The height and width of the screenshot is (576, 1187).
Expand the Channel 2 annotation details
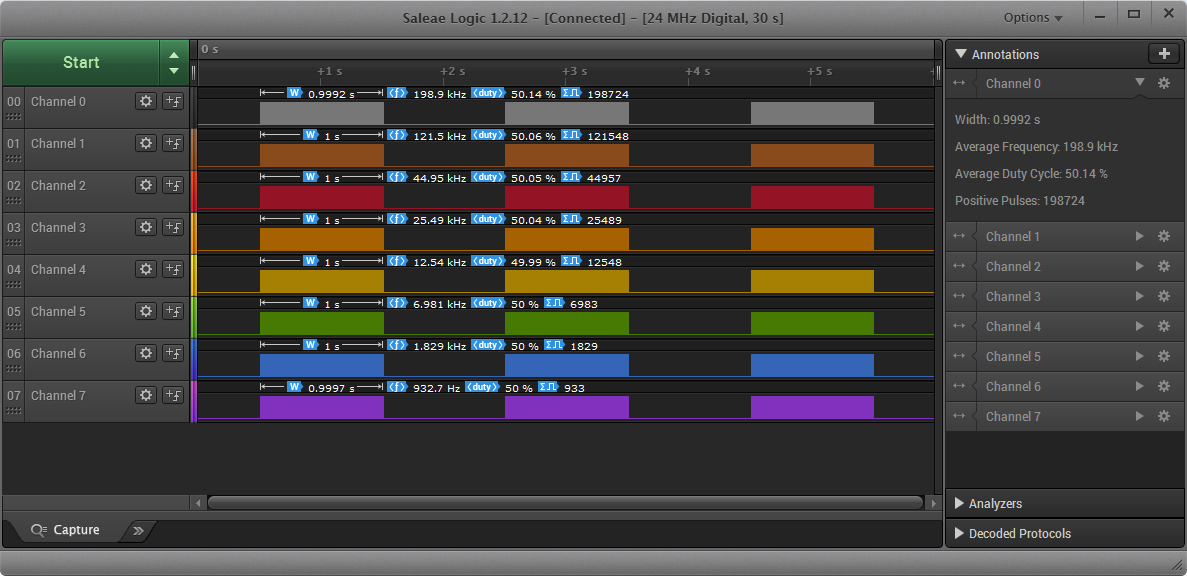[1139, 266]
